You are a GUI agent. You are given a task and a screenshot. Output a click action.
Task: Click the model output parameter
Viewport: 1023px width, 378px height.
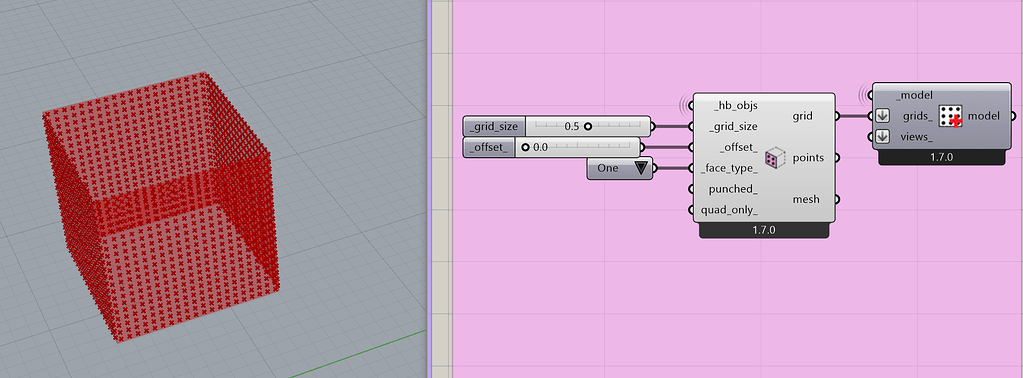point(984,116)
